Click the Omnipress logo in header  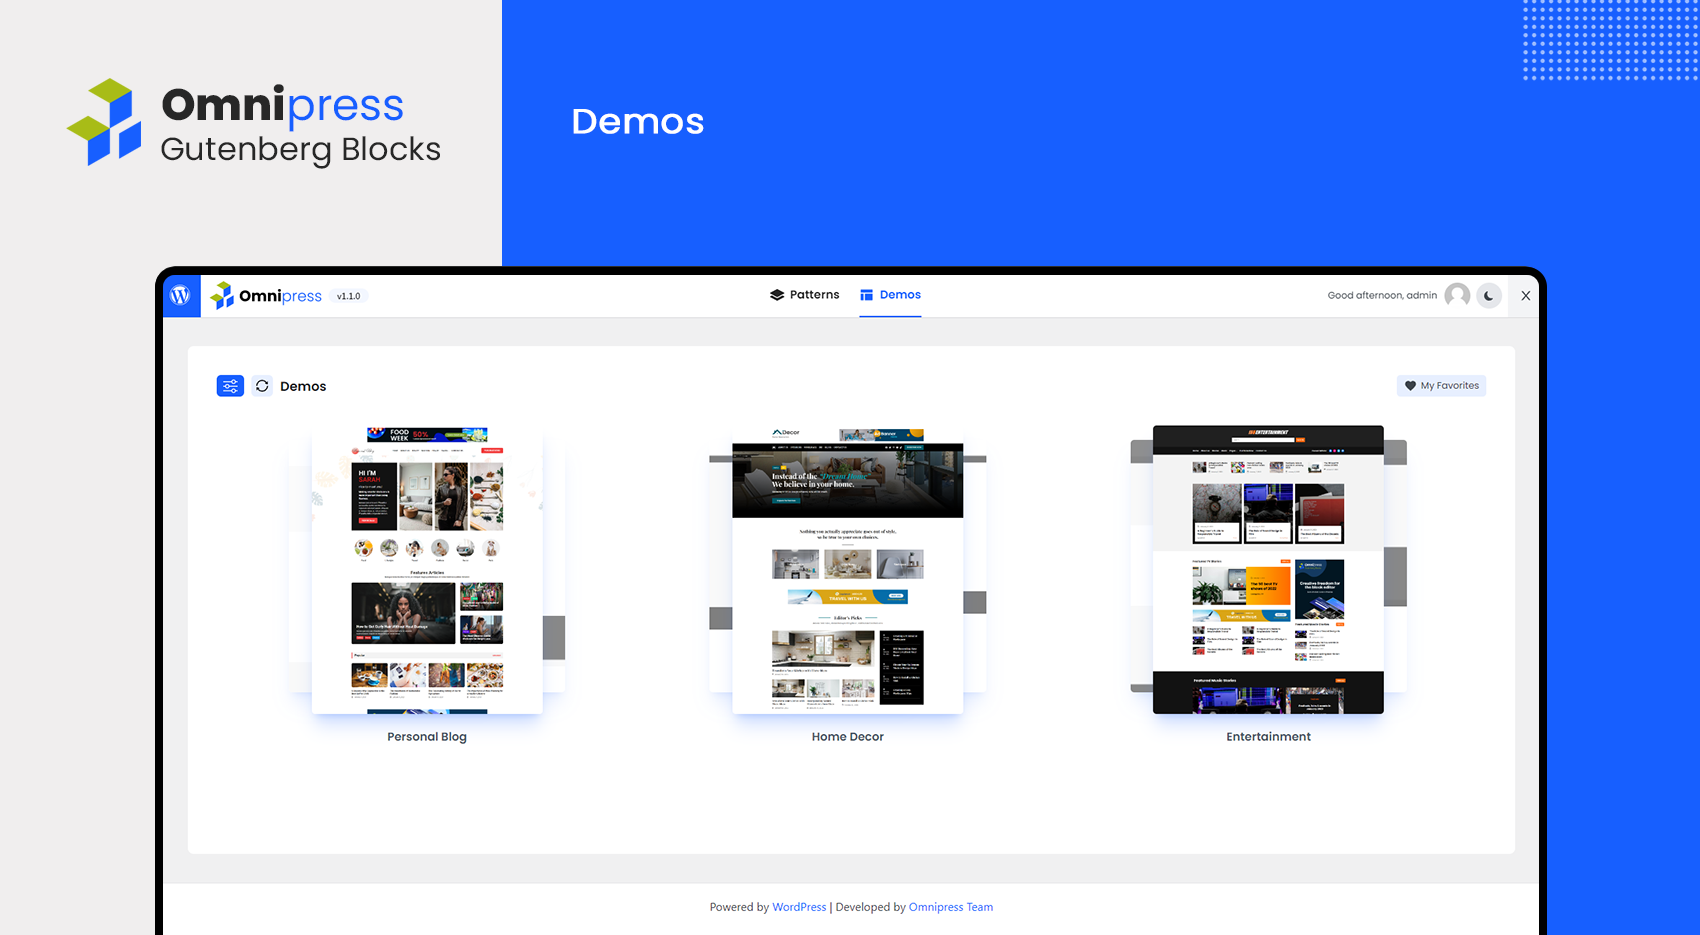coord(266,296)
